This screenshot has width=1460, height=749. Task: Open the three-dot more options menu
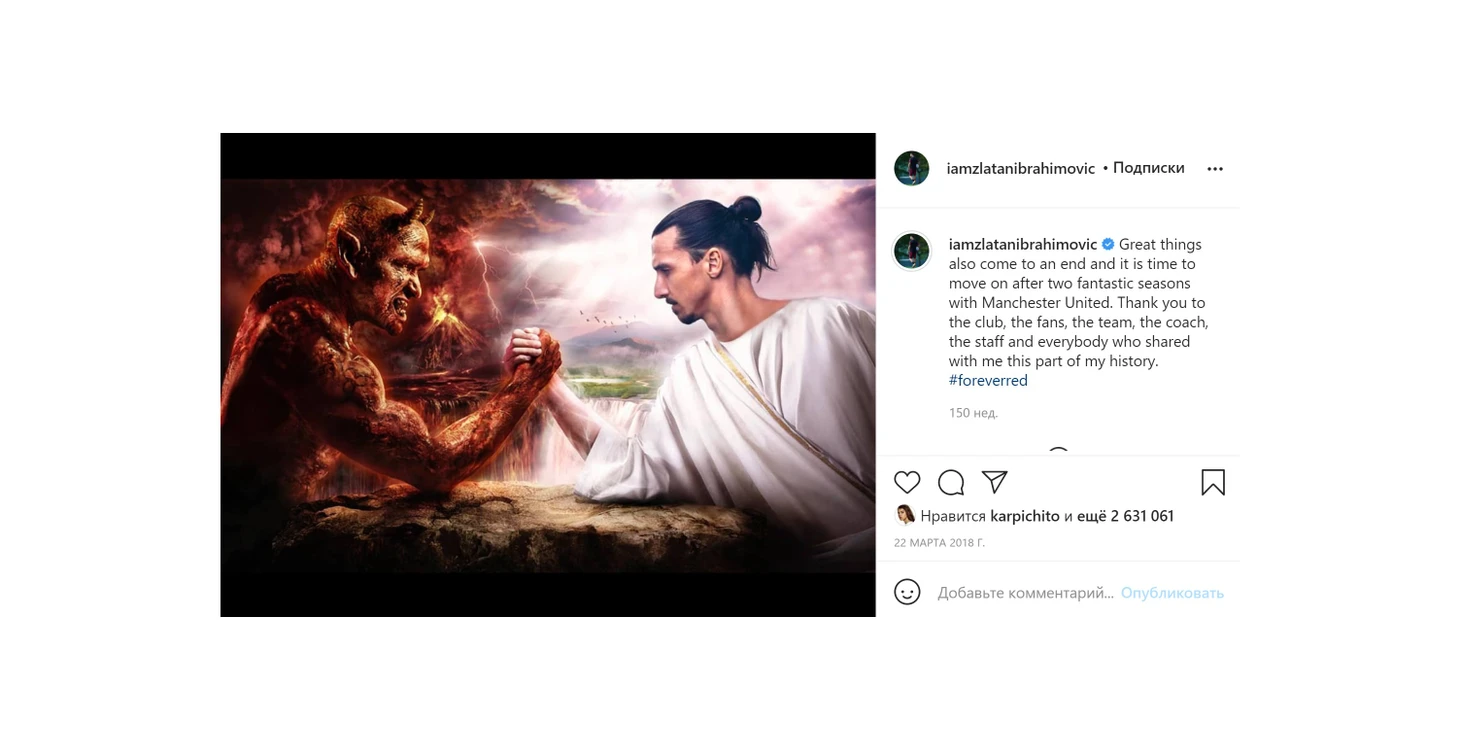tap(1215, 169)
